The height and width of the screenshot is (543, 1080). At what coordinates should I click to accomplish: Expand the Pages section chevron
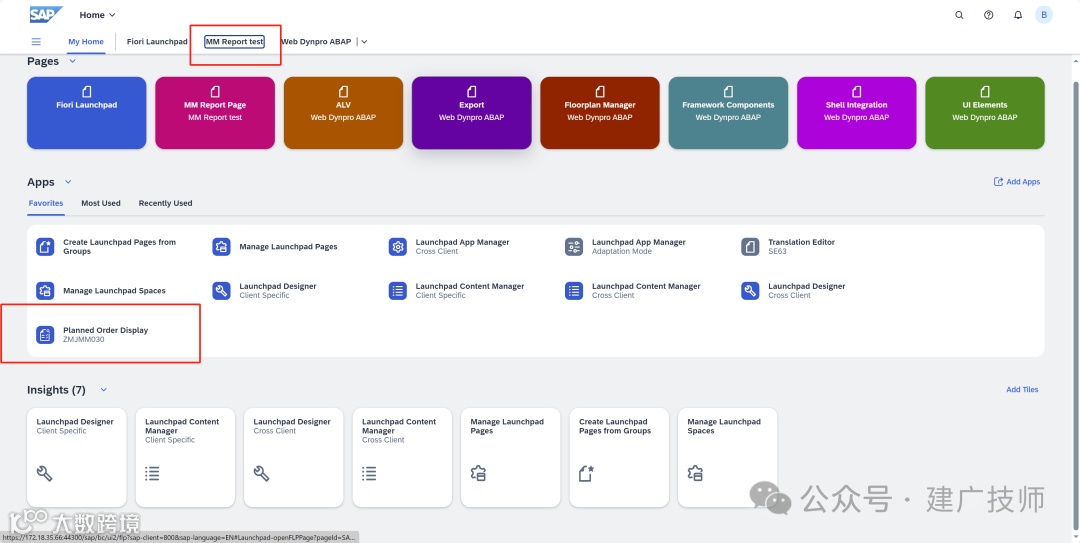click(x=72, y=61)
